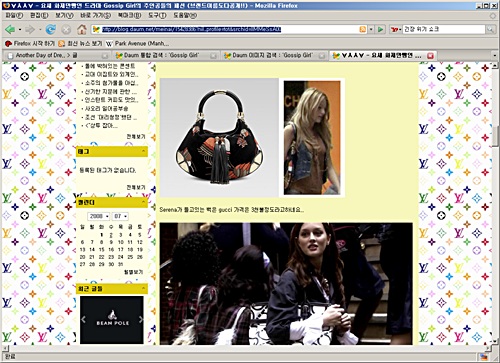This screenshot has width=500, height=363.
Task: Click 전체보기 under the 태그 section
Action: click(136, 187)
